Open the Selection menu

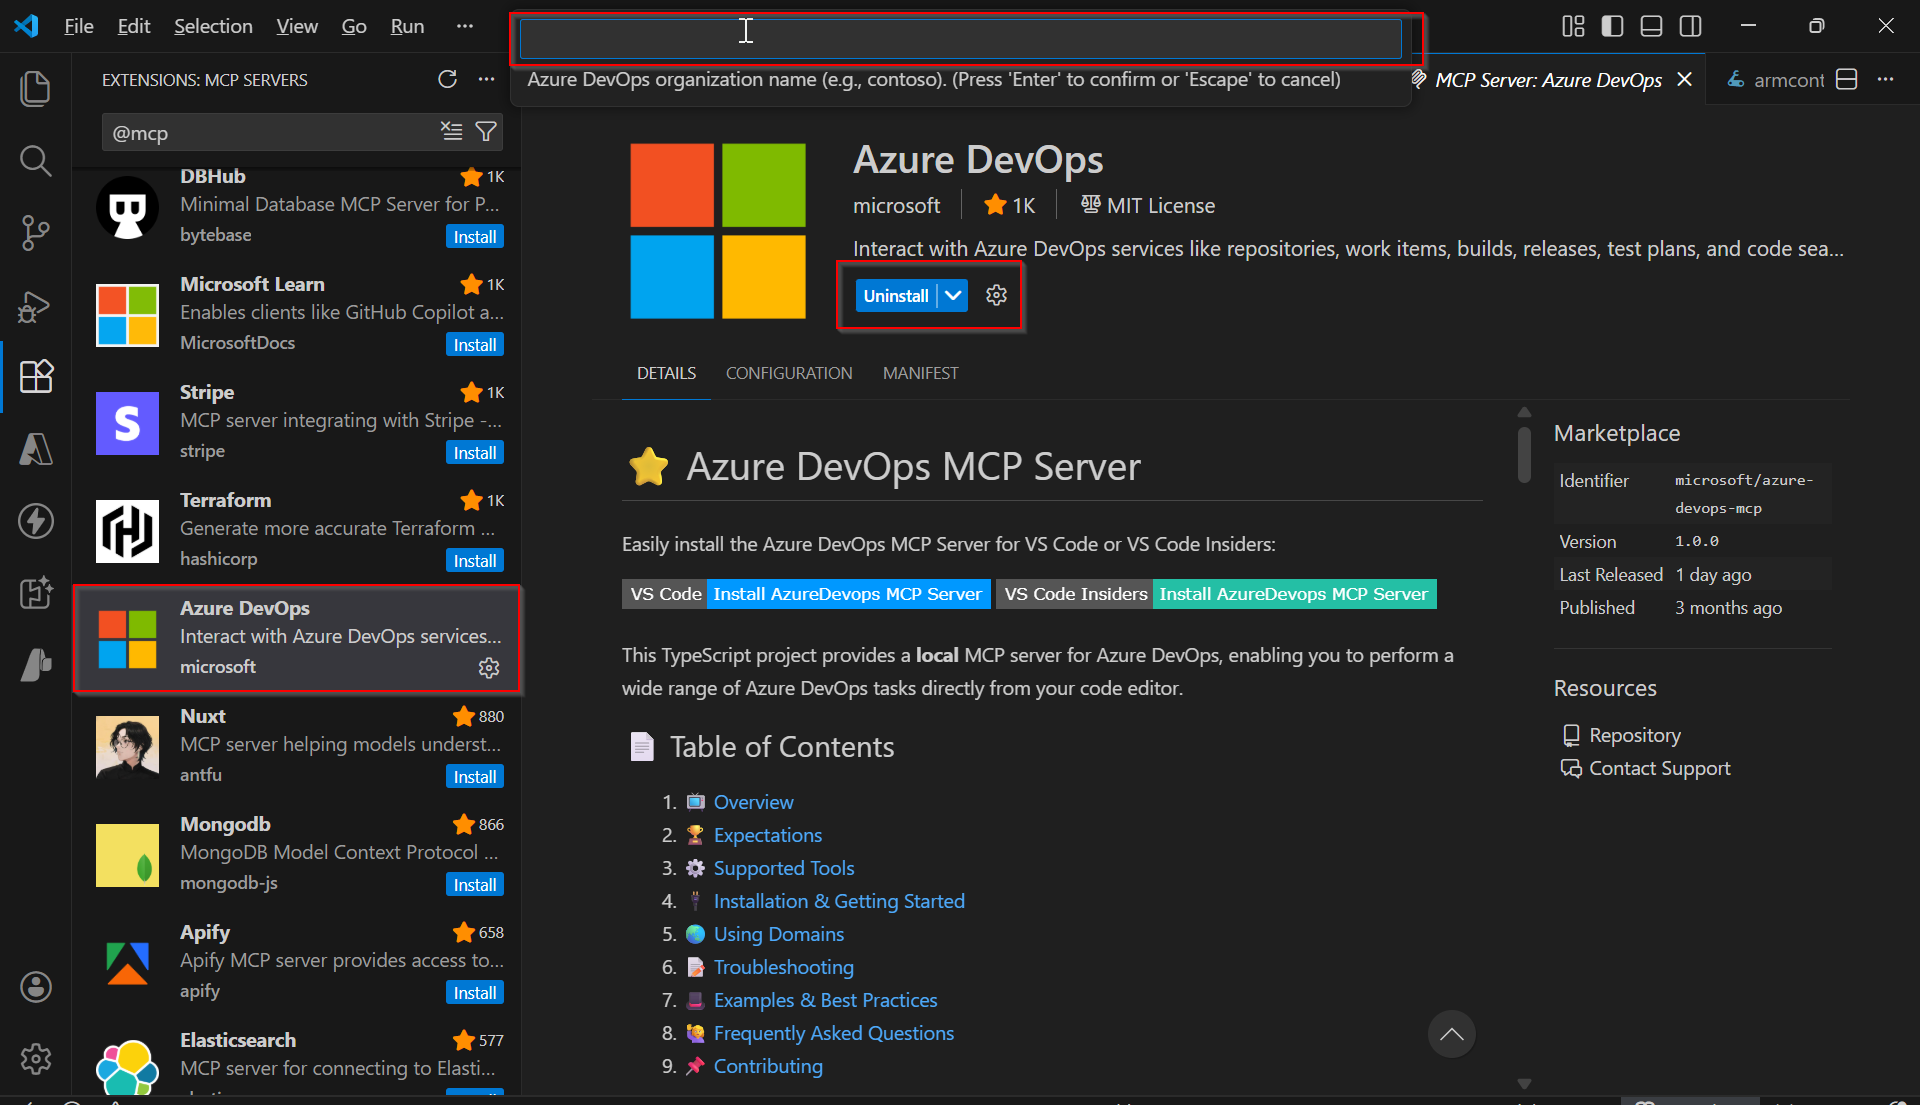[213, 26]
